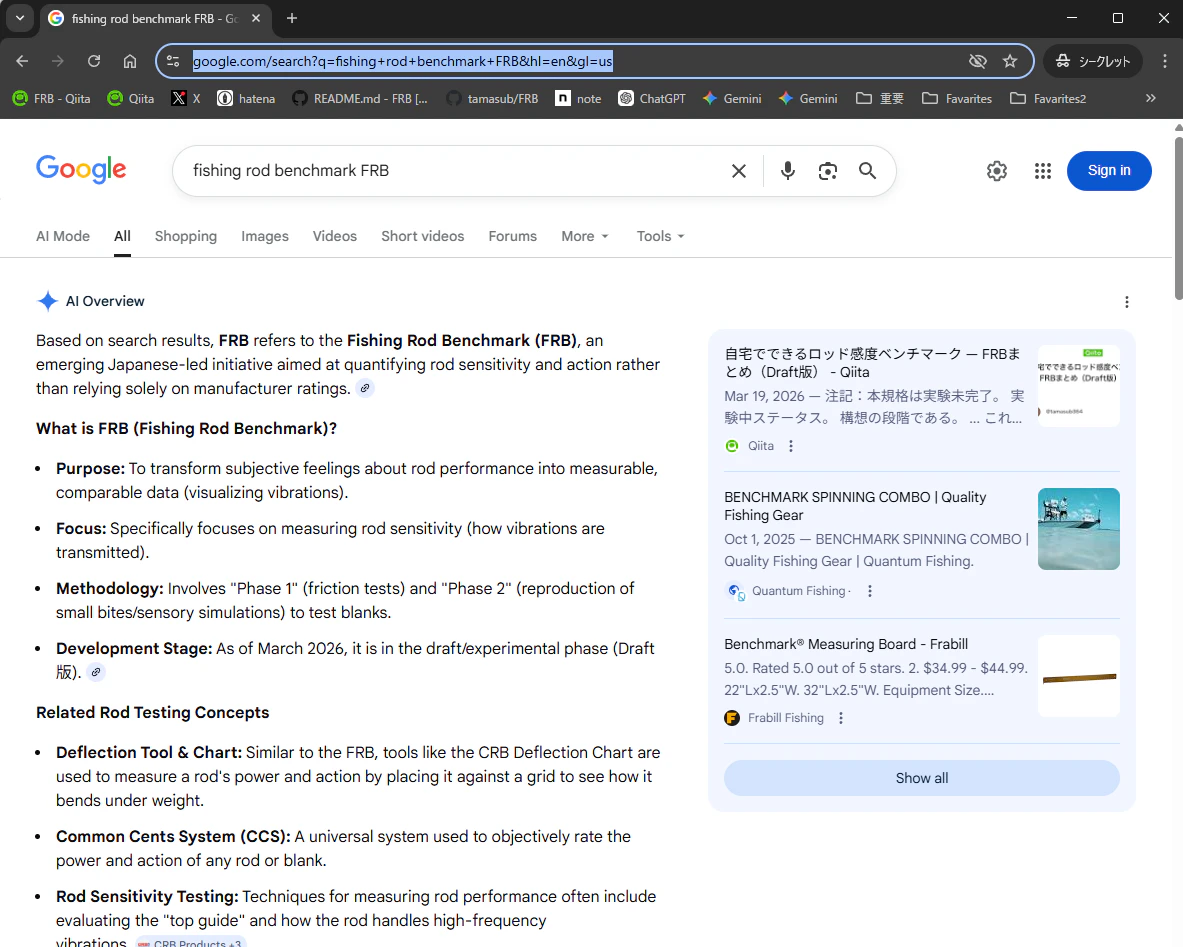
Task: Show more bookmarks overflow chevron
Action: pyautogui.click(x=1151, y=98)
